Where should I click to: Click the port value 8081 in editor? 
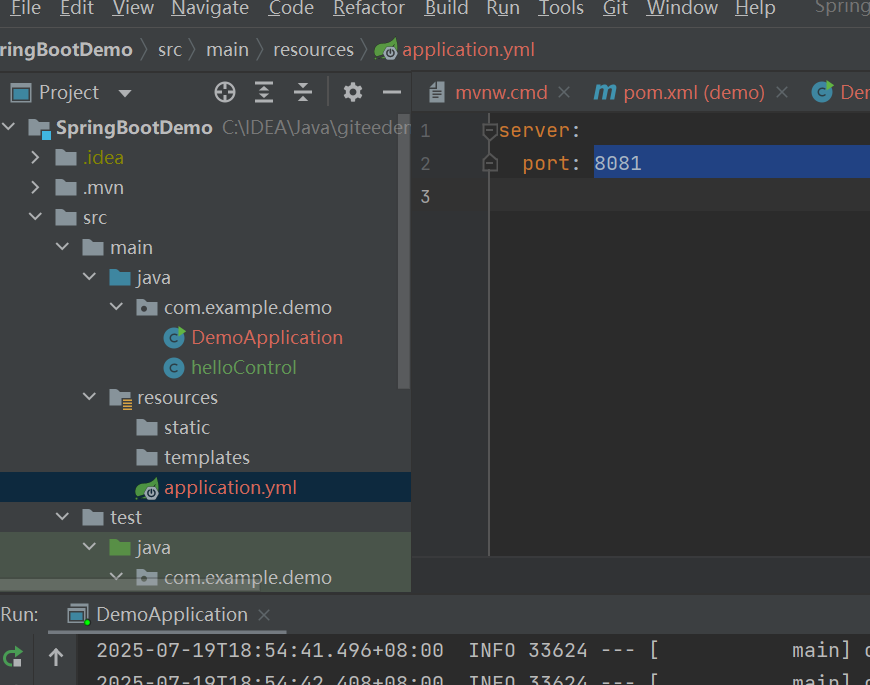coord(618,163)
